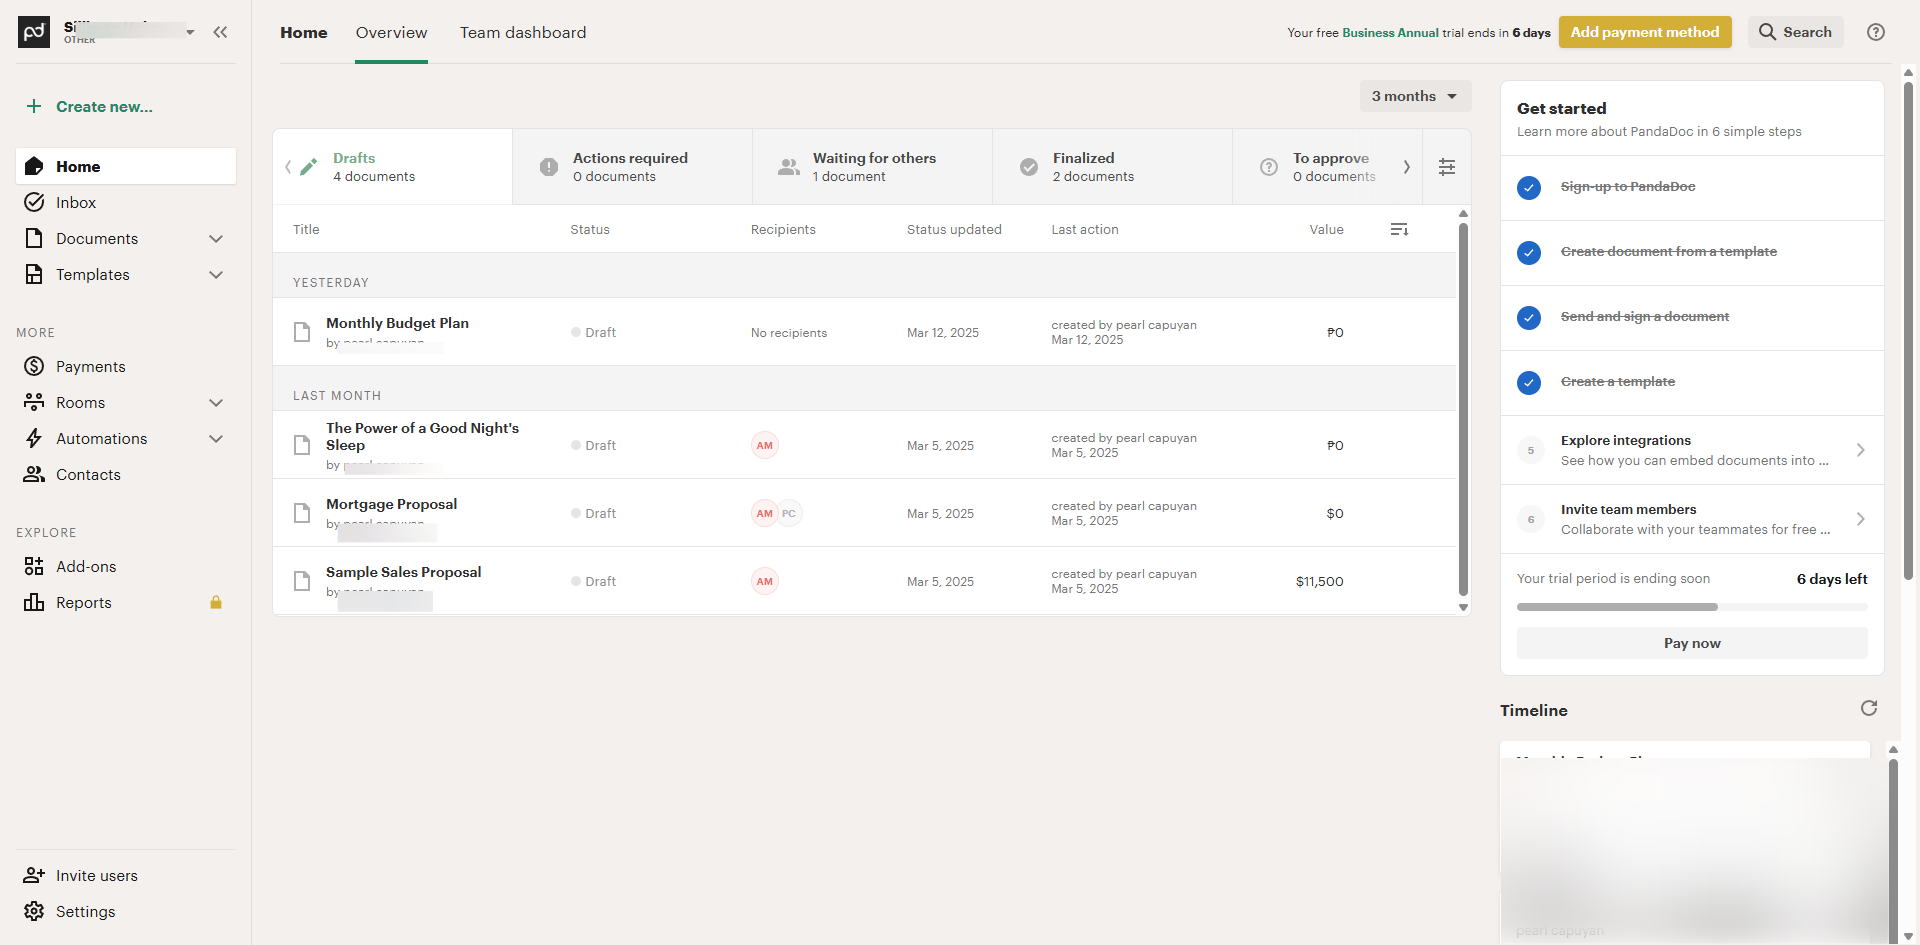Toggle the Create a template step checkmark

(1528, 383)
